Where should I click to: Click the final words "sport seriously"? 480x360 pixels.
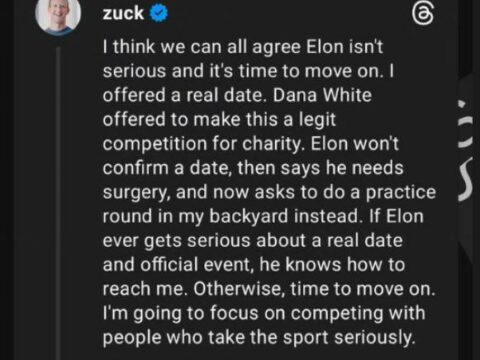point(349,338)
